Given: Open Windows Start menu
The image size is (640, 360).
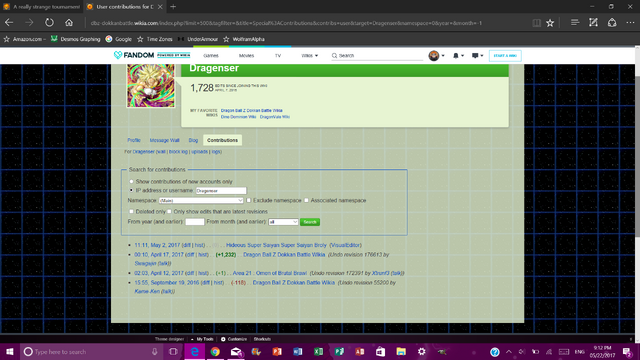Looking at the screenshot, I should point(9,351).
